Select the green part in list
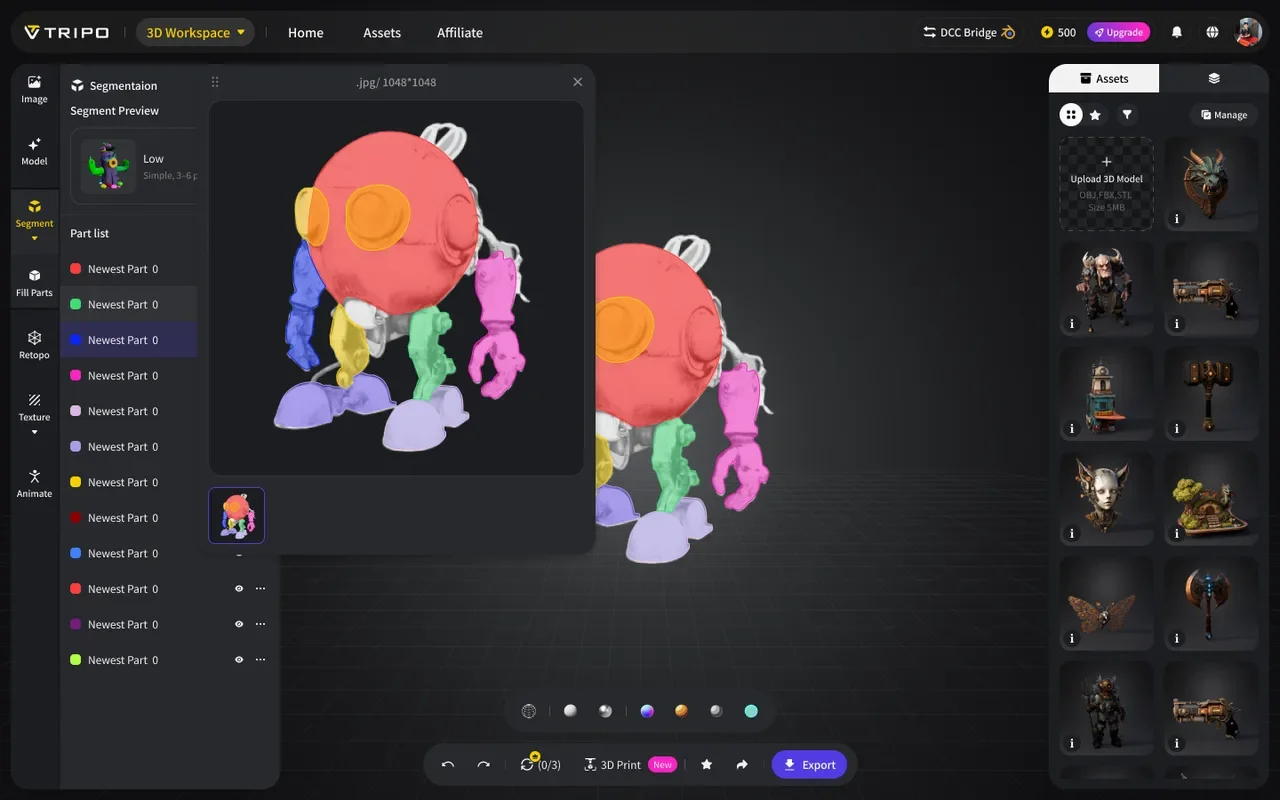The image size is (1280, 800). pyautogui.click(x=129, y=304)
